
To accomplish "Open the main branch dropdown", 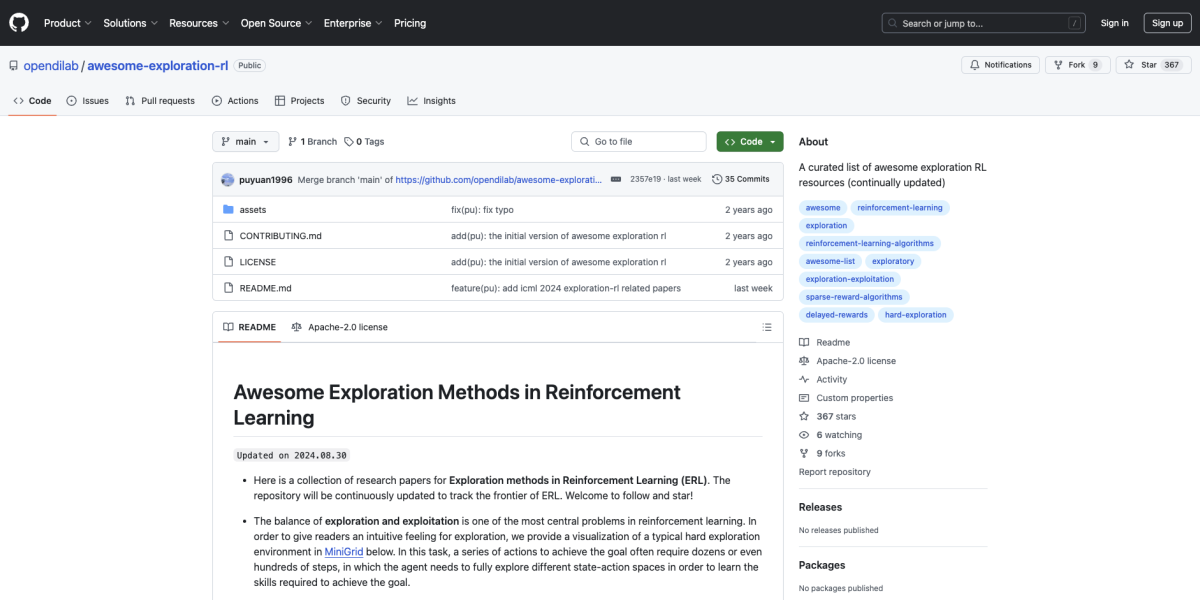I will tap(244, 142).
